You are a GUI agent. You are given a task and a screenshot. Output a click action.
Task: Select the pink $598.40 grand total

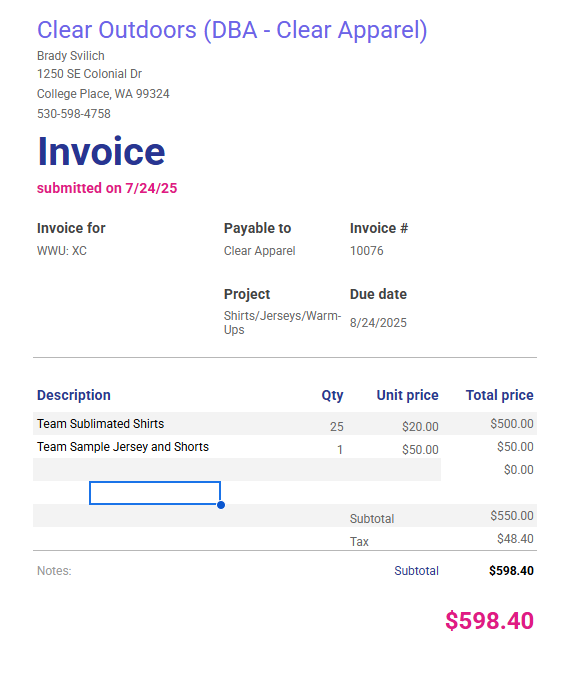pos(489,621)
